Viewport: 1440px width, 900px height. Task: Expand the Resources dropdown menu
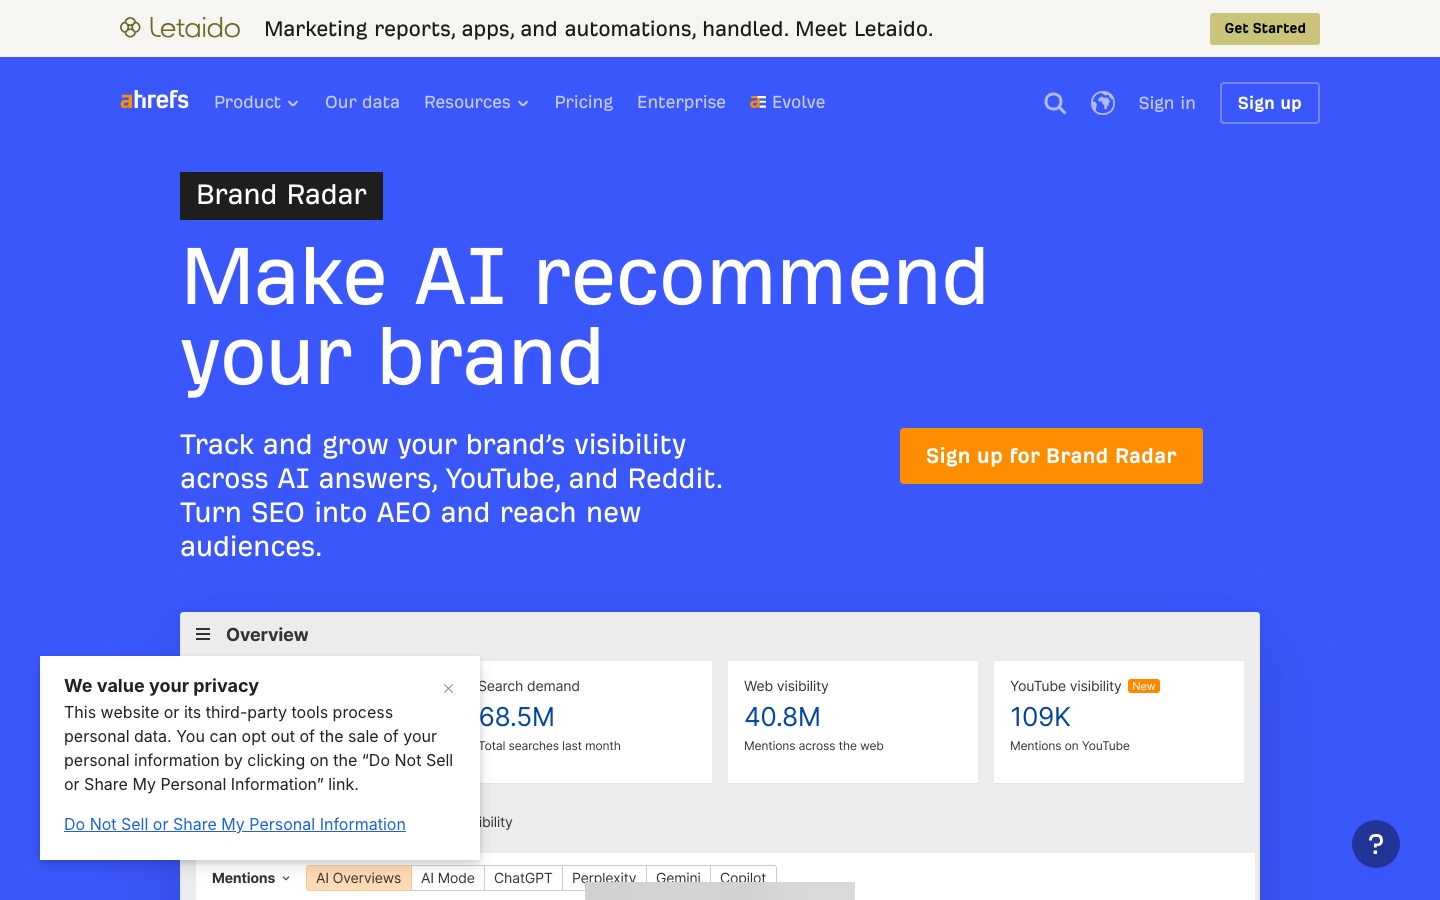tap(476, 102)
